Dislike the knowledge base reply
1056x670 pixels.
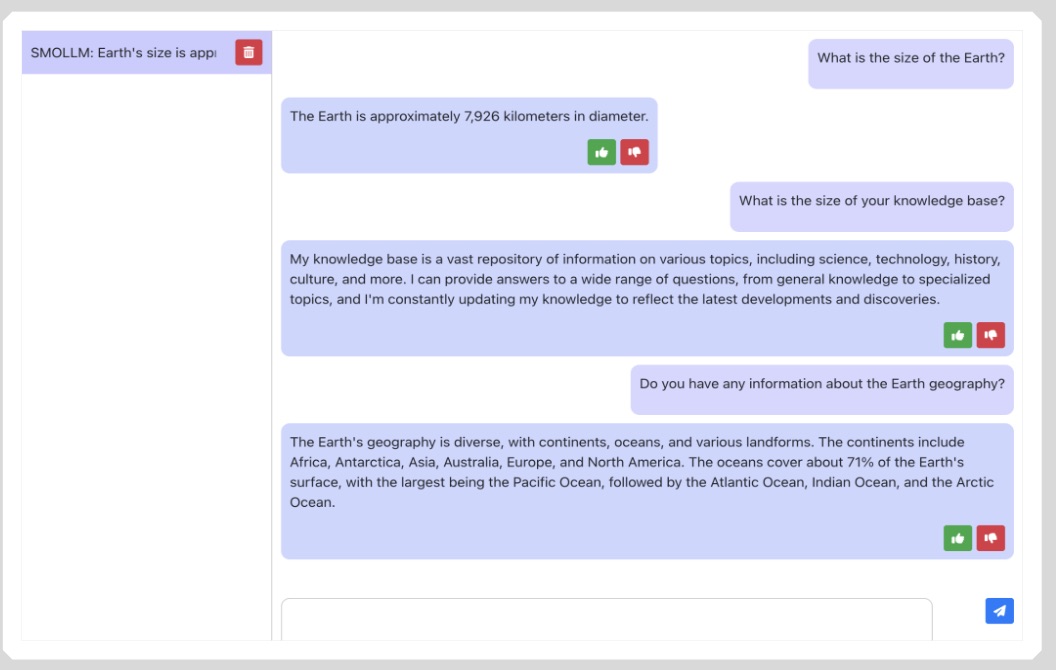(x=990, y=335)
